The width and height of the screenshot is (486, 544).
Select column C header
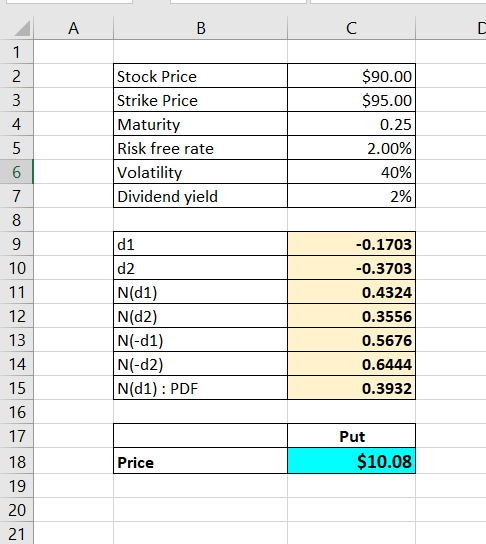coord(351,28)
